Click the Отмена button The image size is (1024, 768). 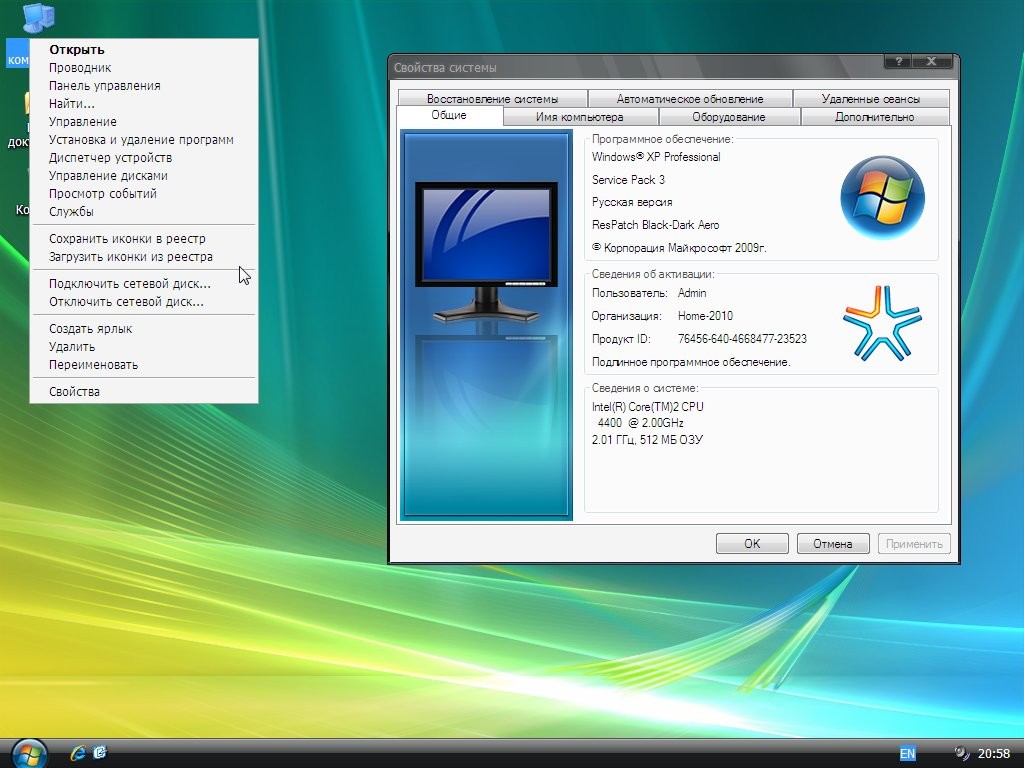(x=833, y=543)
